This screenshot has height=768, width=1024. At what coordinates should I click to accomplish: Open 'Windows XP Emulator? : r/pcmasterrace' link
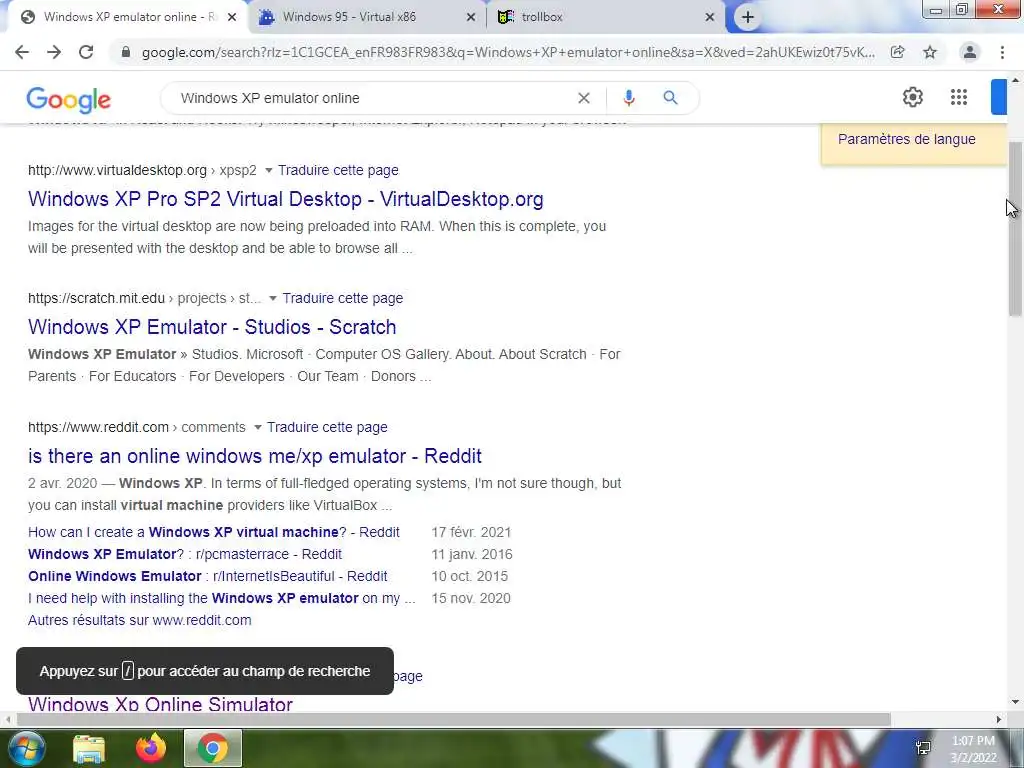coord(185,554)
